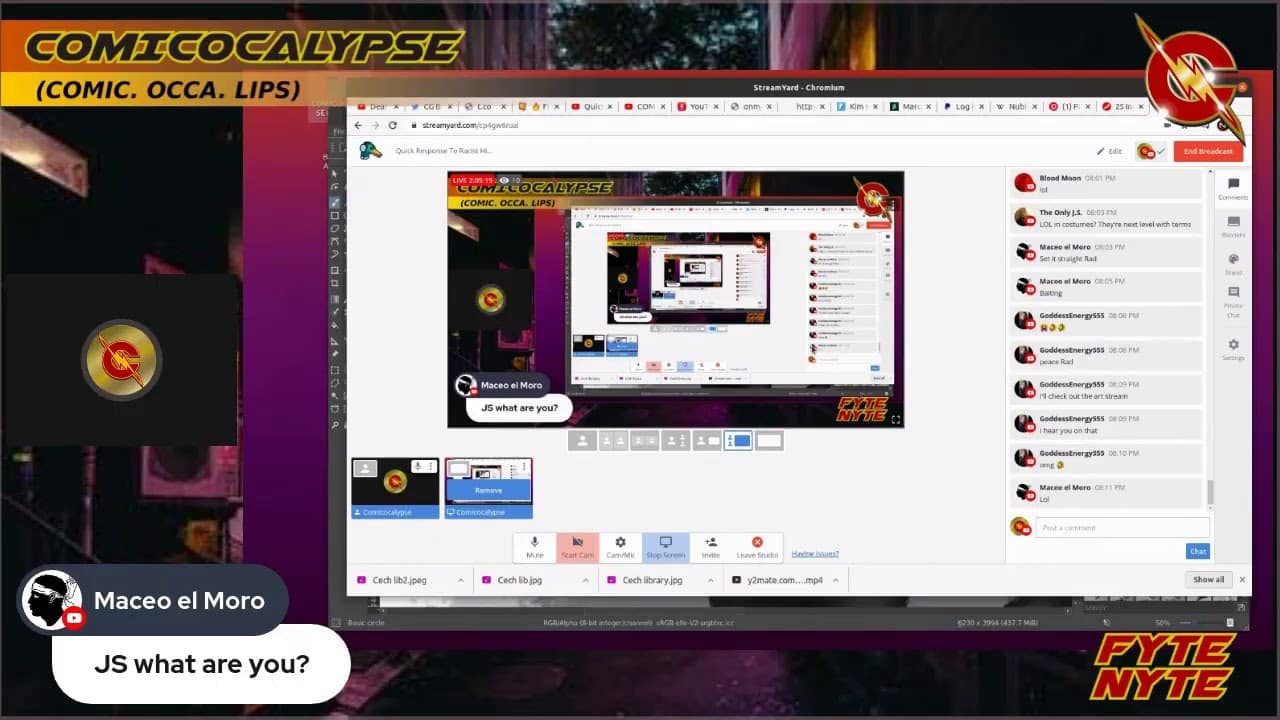
Task: Switch to the Settings sidebar tab
Action: 1233,349
